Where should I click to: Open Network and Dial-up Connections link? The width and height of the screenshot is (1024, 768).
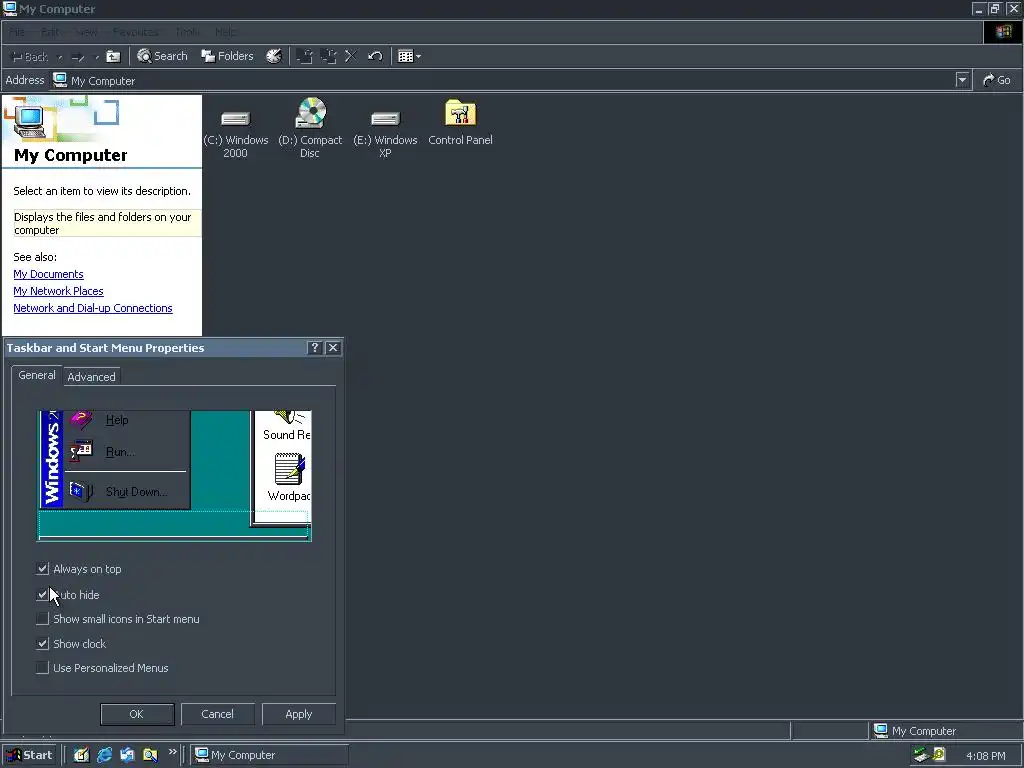pyautogui.click(x=93, y=308)
